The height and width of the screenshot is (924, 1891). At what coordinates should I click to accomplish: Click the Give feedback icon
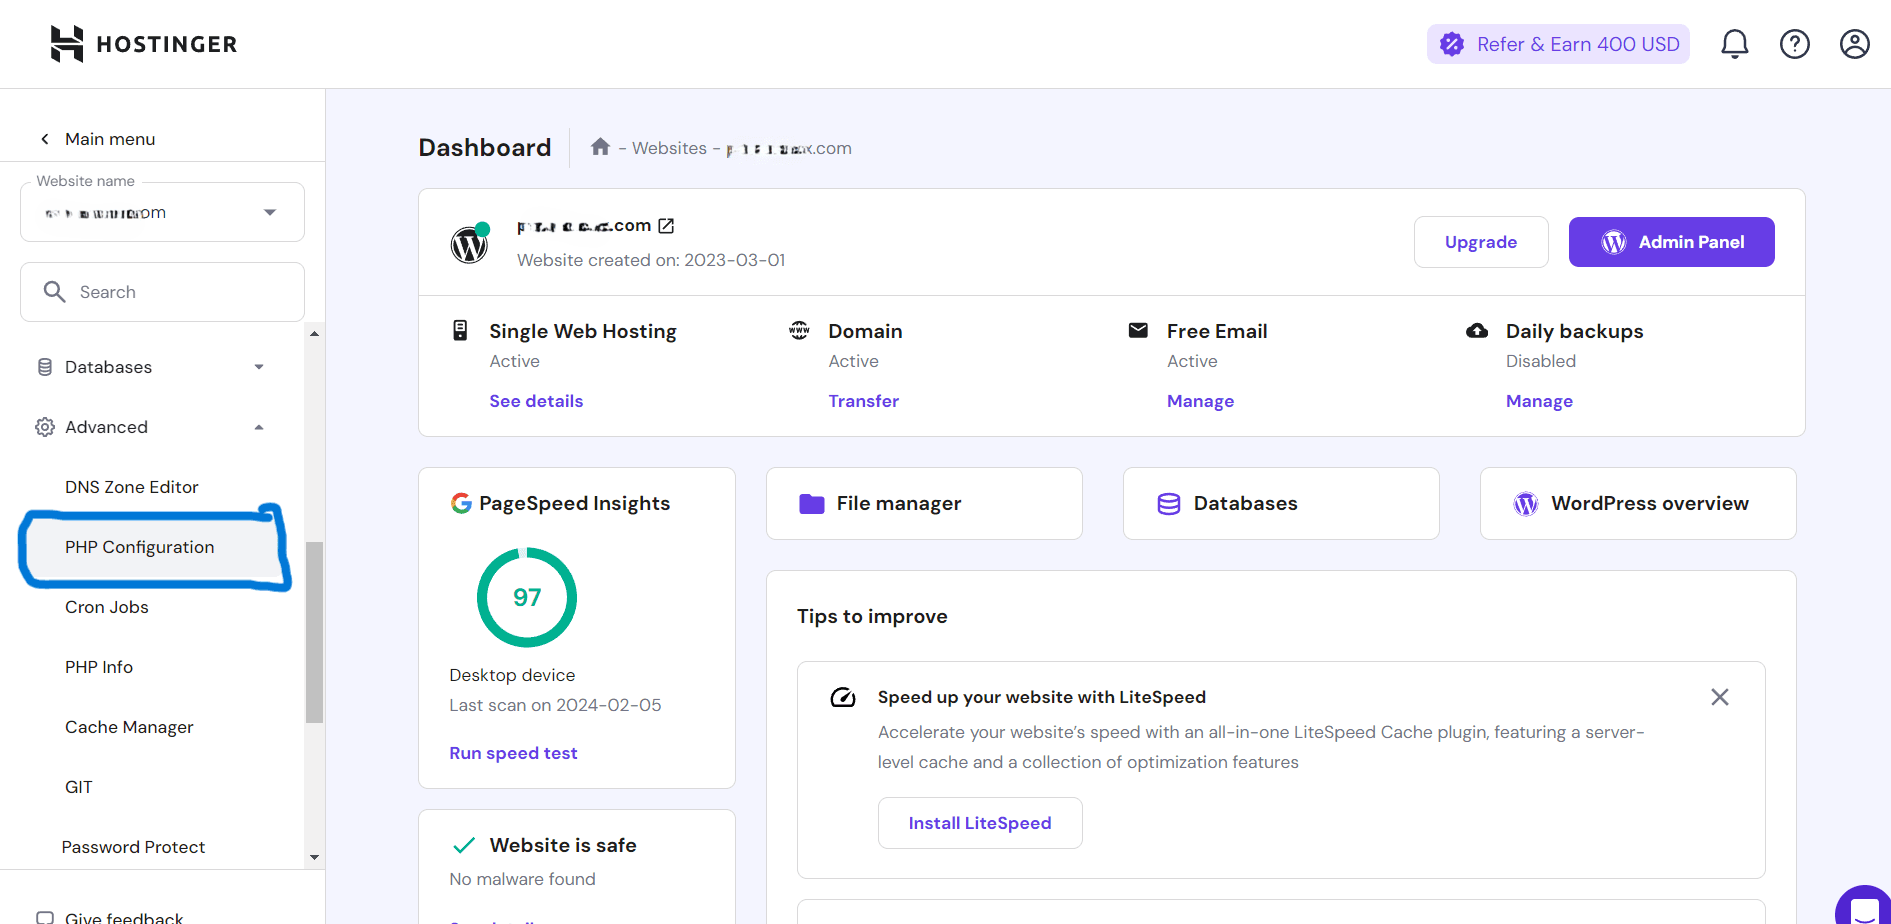coord(45,917)
